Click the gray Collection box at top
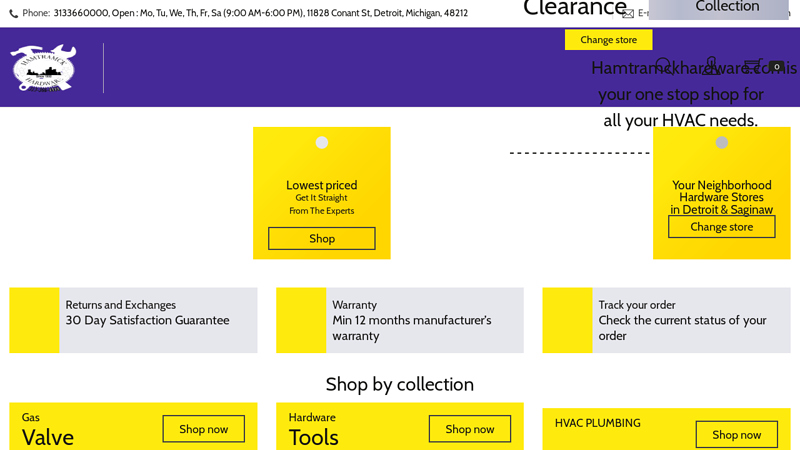 click(x=719, y=9)
